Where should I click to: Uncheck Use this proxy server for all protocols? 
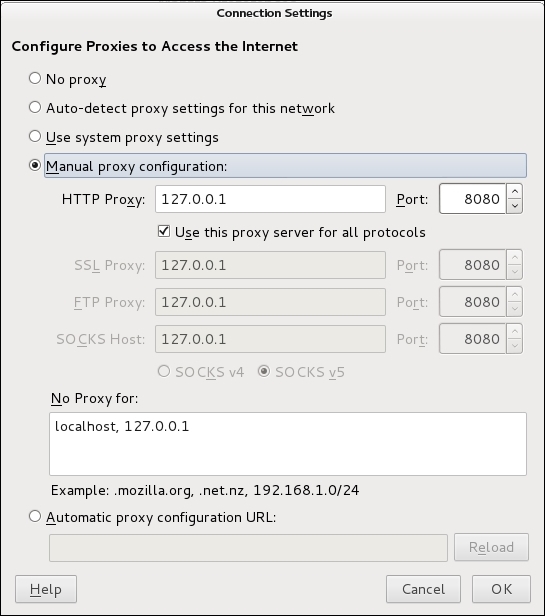pos(164,231)
